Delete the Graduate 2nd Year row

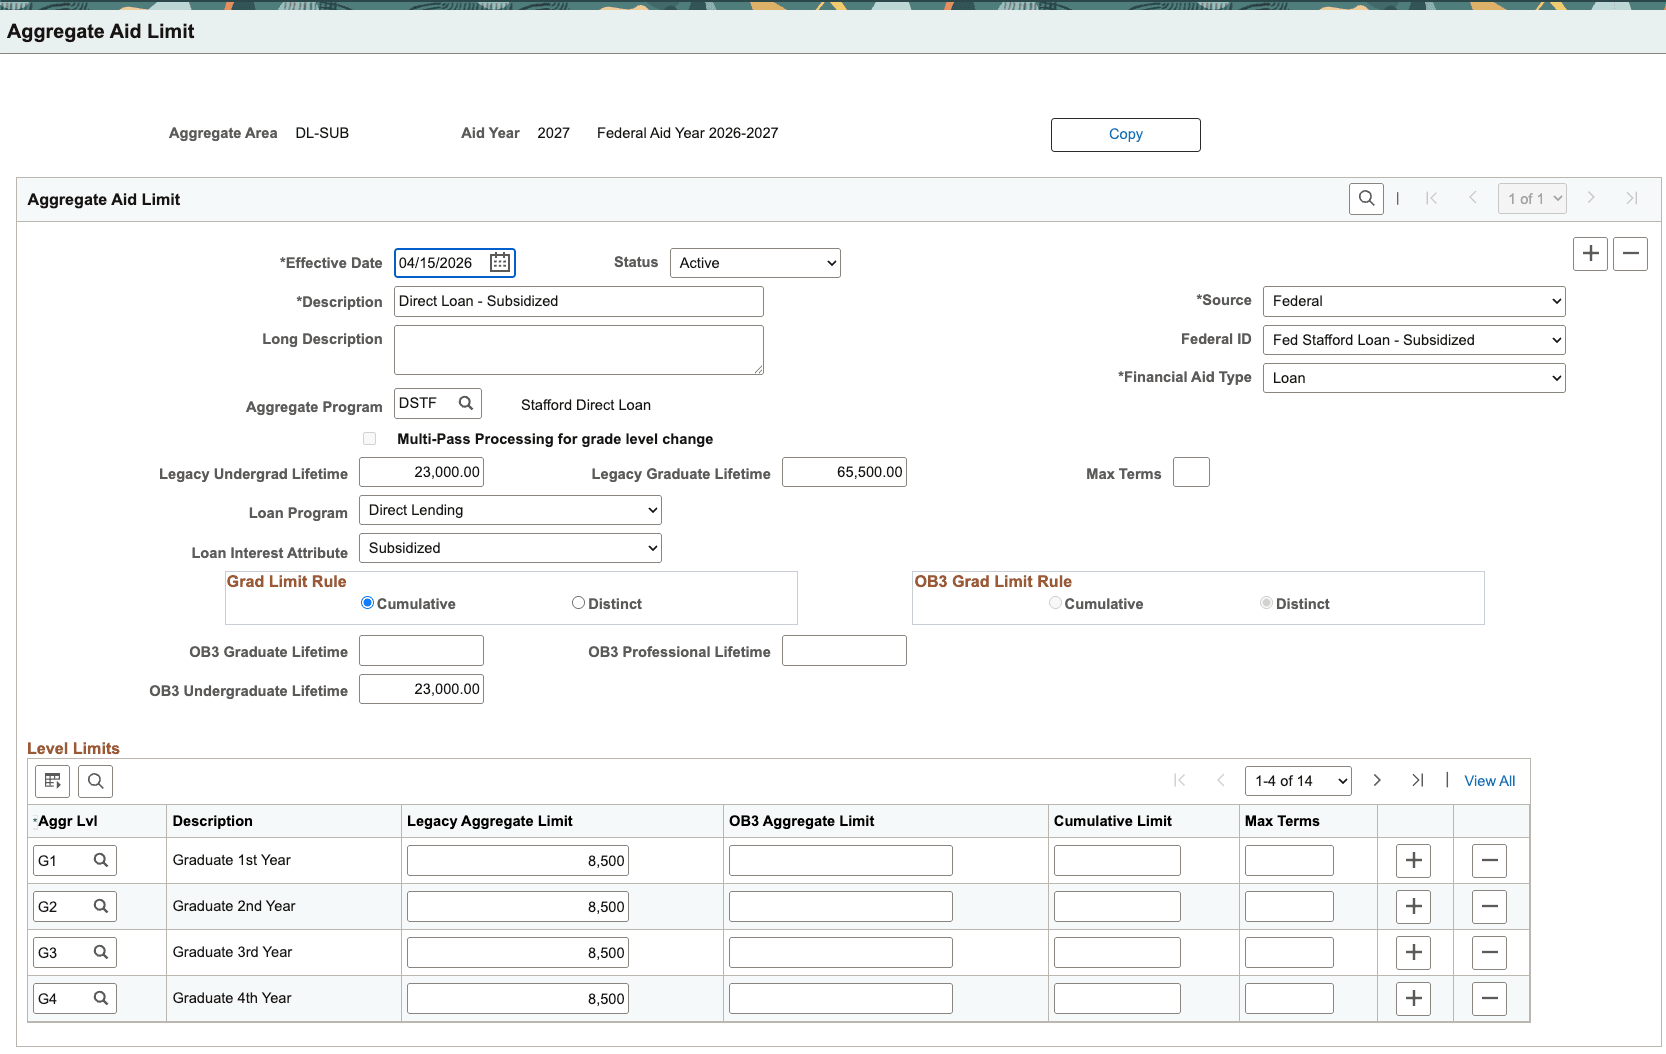click(1489, 907)
